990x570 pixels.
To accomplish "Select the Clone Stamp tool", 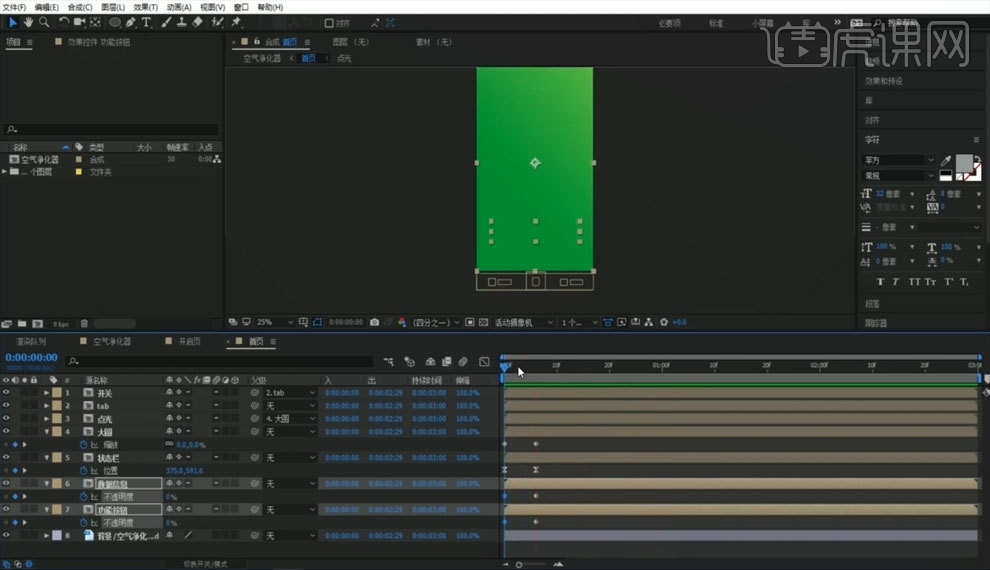I will tap(181, 23).
